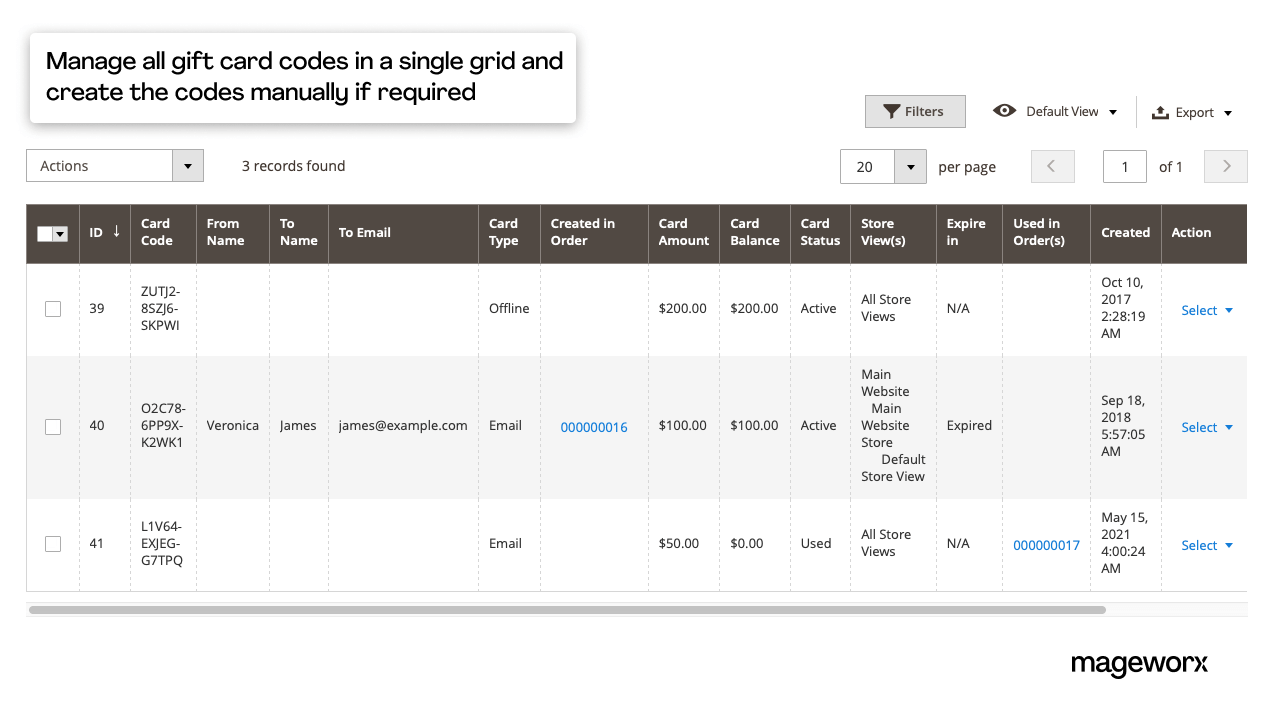Click the Filters funnel button
This screenshot has width=1288, height=728.
pos(914,112)
